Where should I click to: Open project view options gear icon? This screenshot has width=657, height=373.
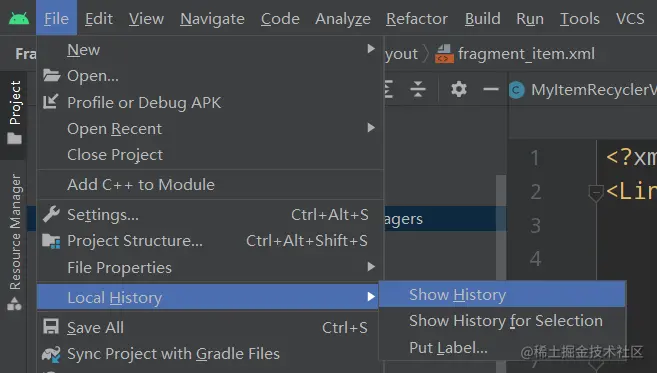tap(459, 89)
